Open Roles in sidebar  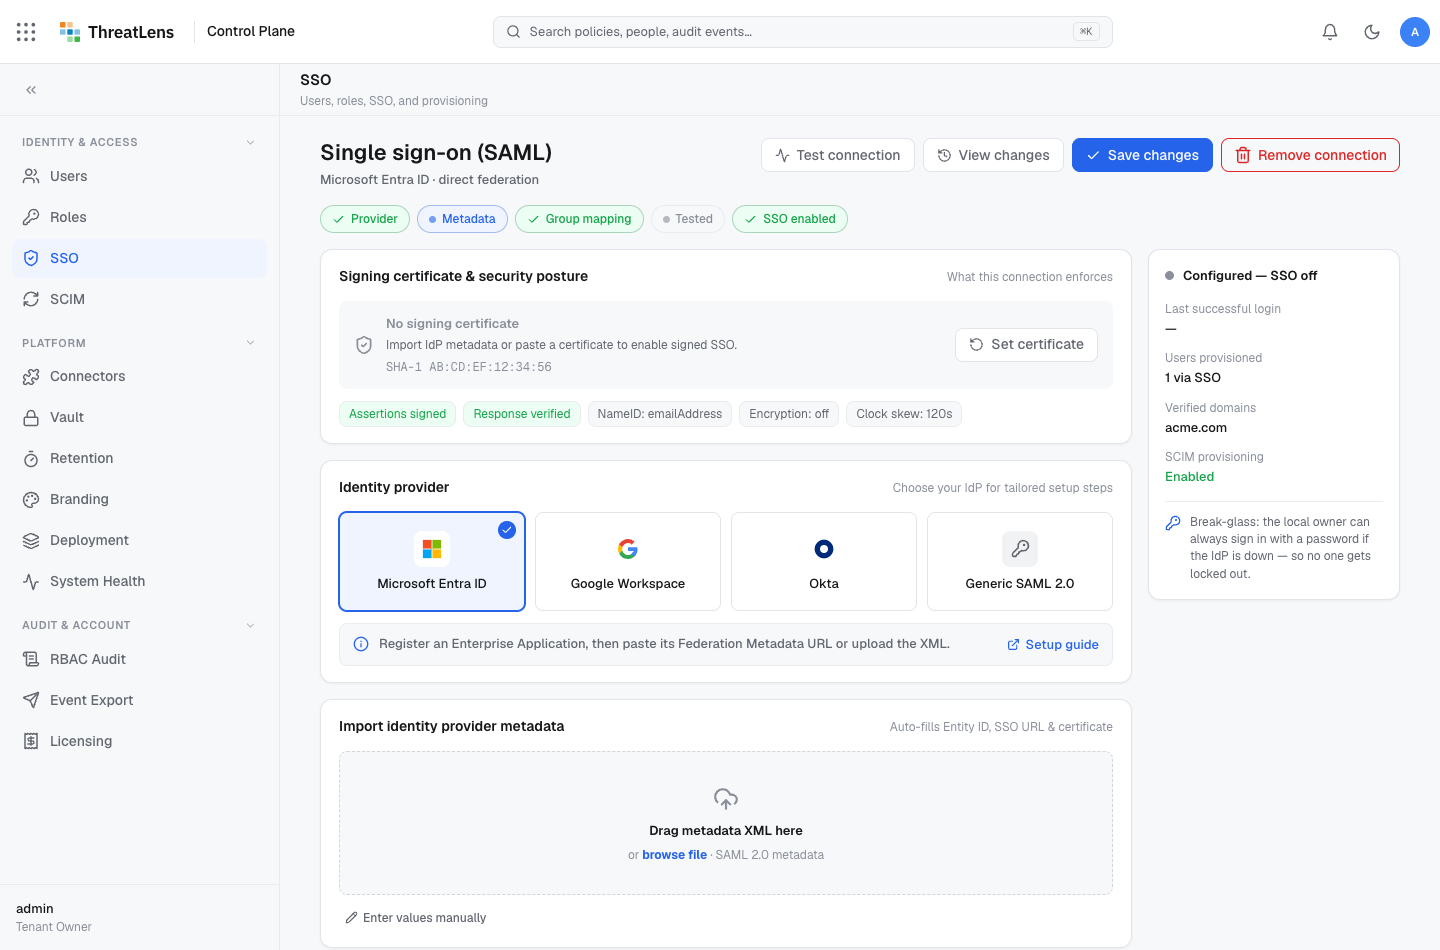(140, 217)
